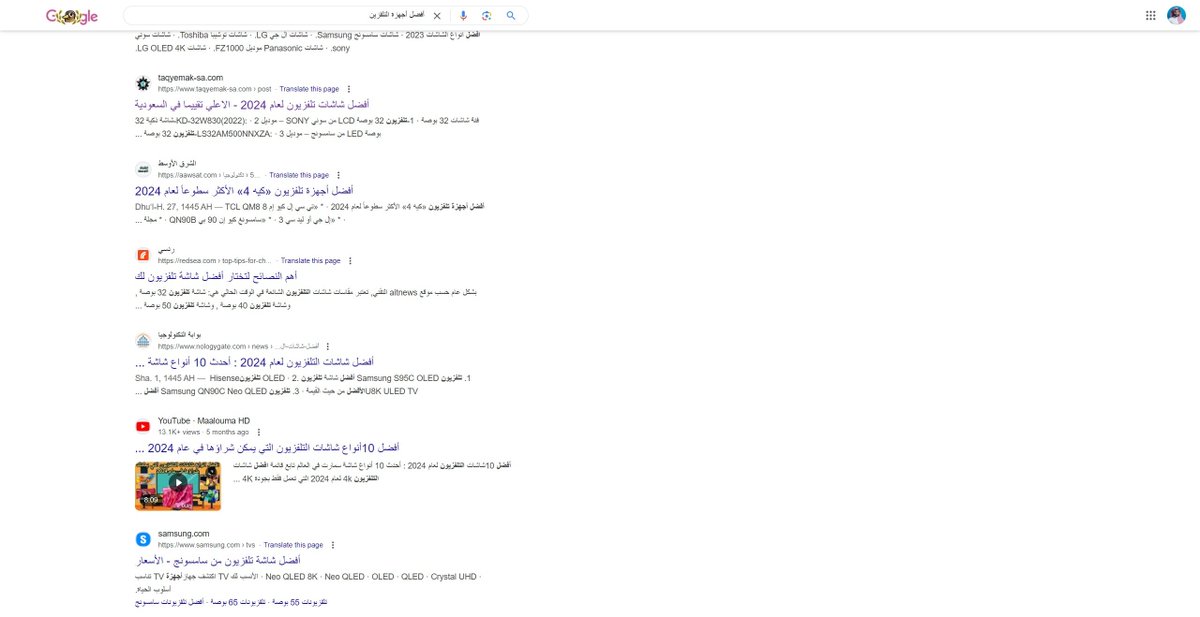Open title 'أحدث 10 أنواع شاشة' nologygate result
Viewport: 1200px width, 617px height.
pyautogui.click(x=254, y=361)
